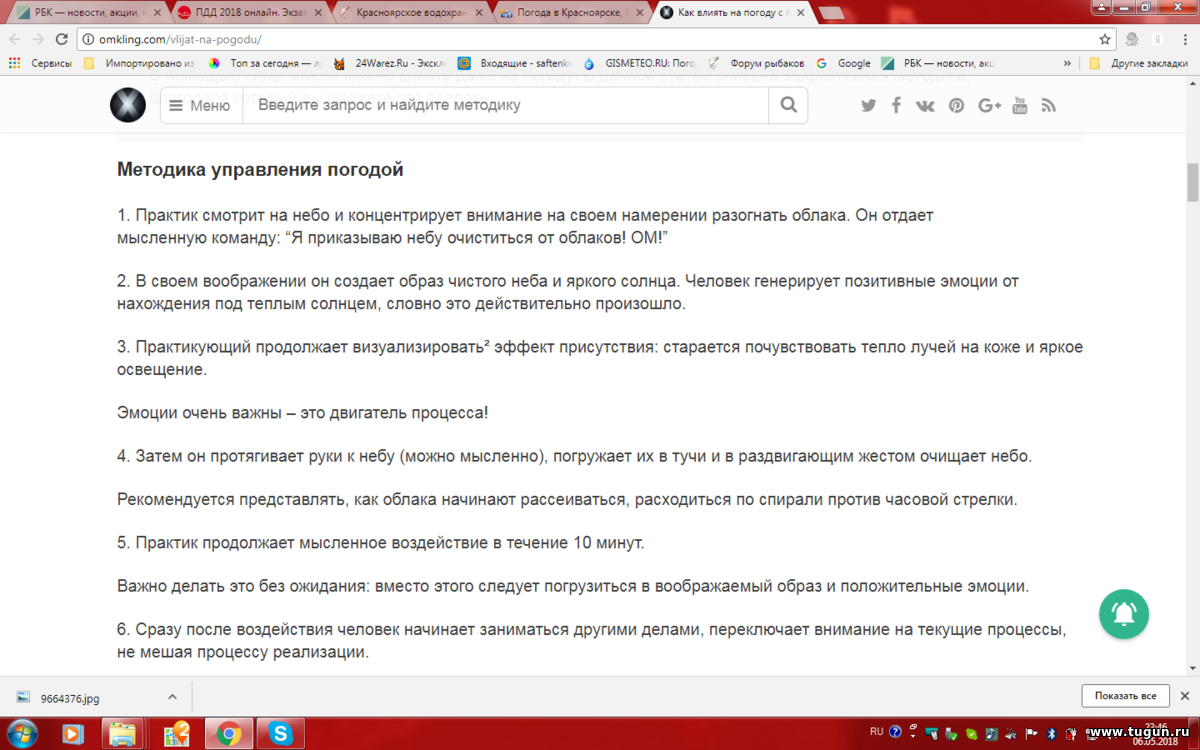This screenshot has width=1200, height=750.
Task: Open the Сервисы apps shortcut
Action: click(x=40, y=63)
